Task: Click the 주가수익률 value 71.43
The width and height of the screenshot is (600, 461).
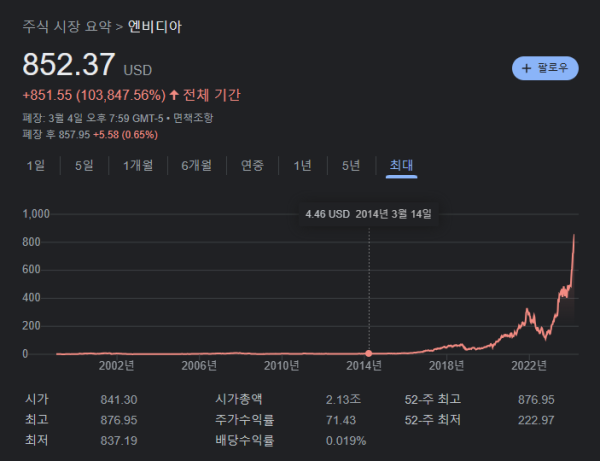Action: coord(341,420)
